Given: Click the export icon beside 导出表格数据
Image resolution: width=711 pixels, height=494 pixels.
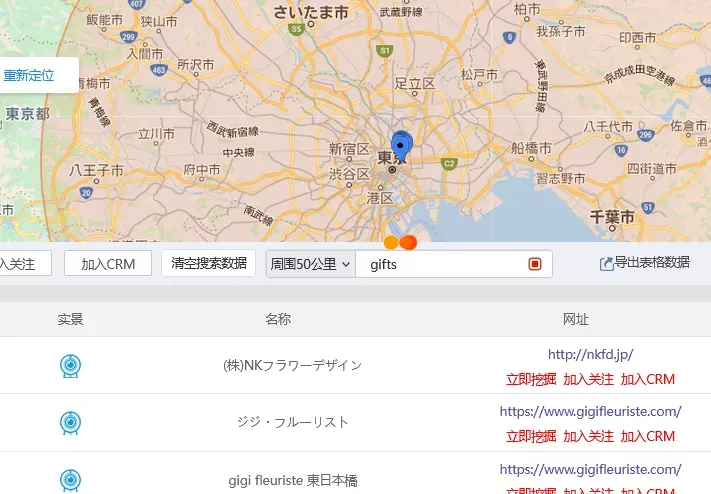Looking at the screenshot, I should (606, 264).
